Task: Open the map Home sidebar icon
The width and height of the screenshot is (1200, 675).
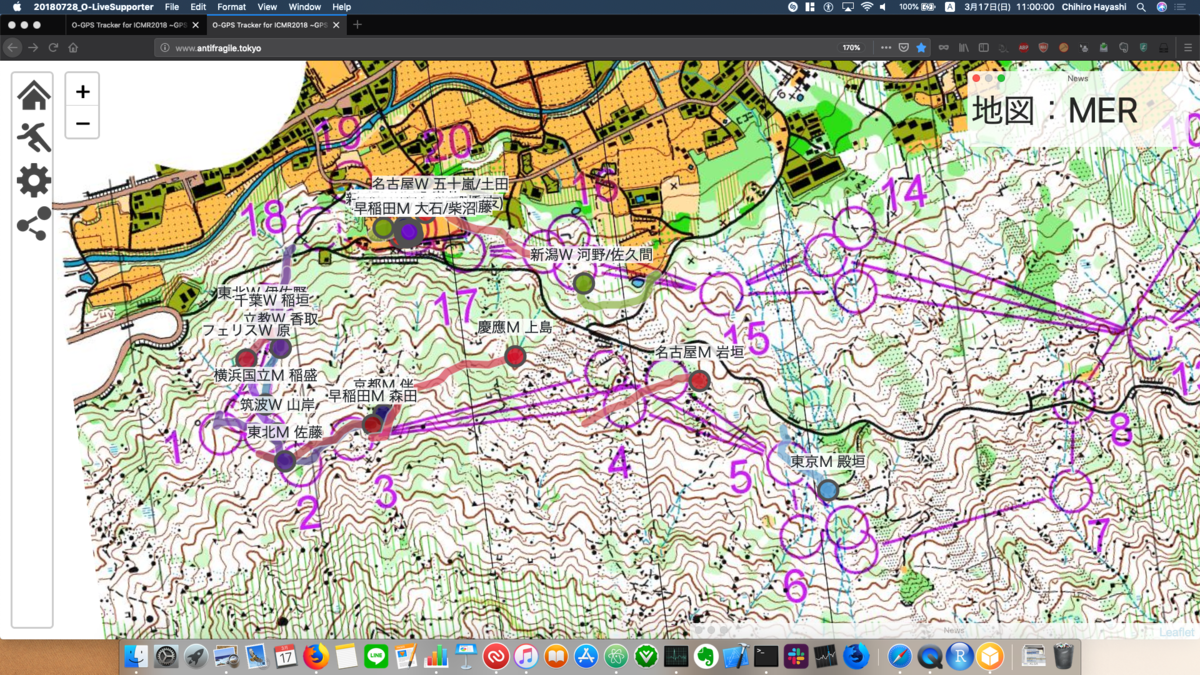Action: (x=34, y=95)
